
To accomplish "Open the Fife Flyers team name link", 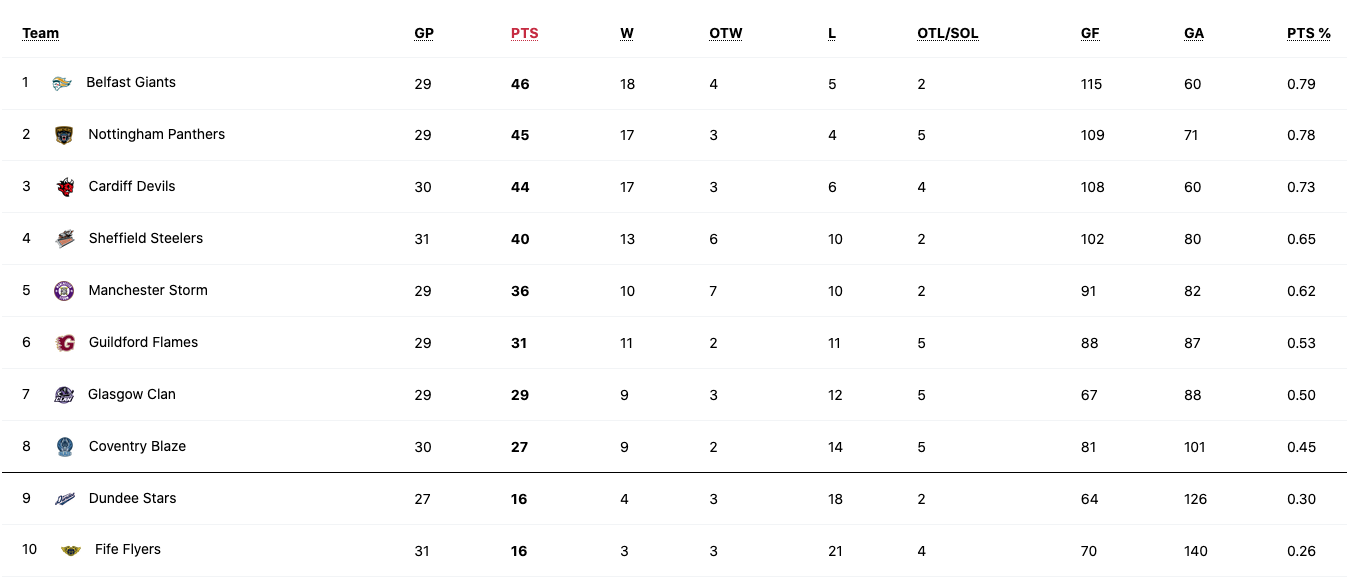I will (x=128, y=549).
